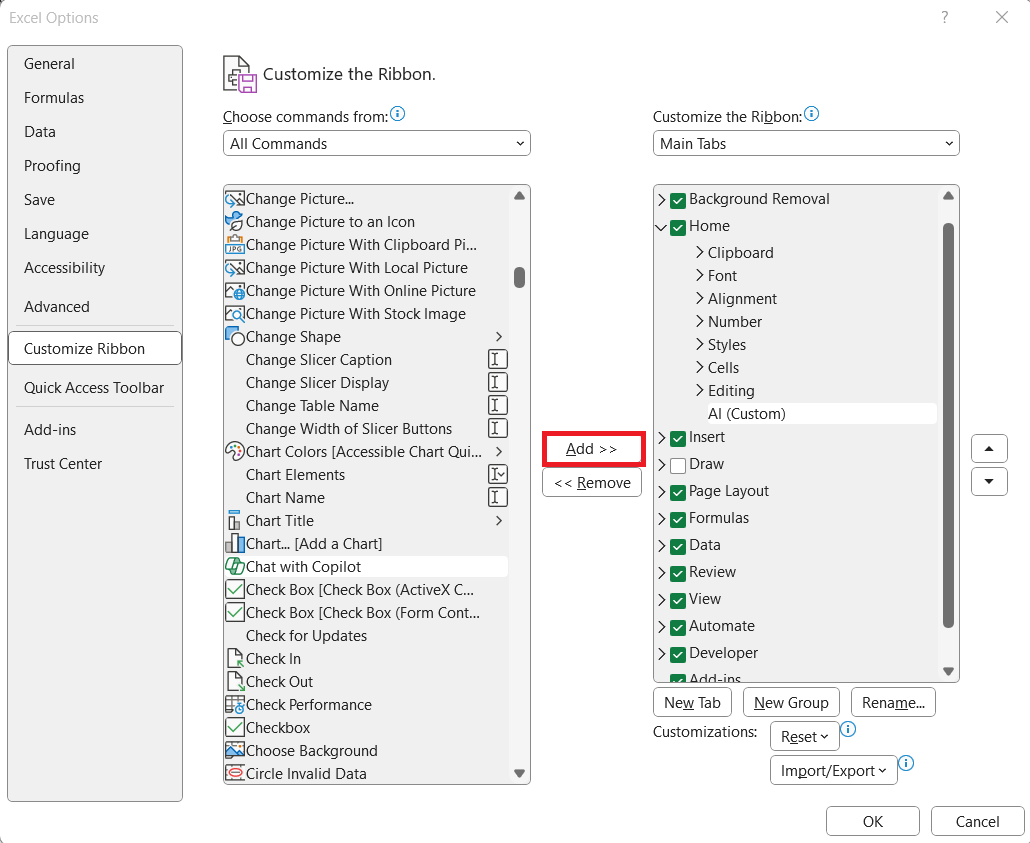Toggle the Page Layout checkbox

pos(678,492)
